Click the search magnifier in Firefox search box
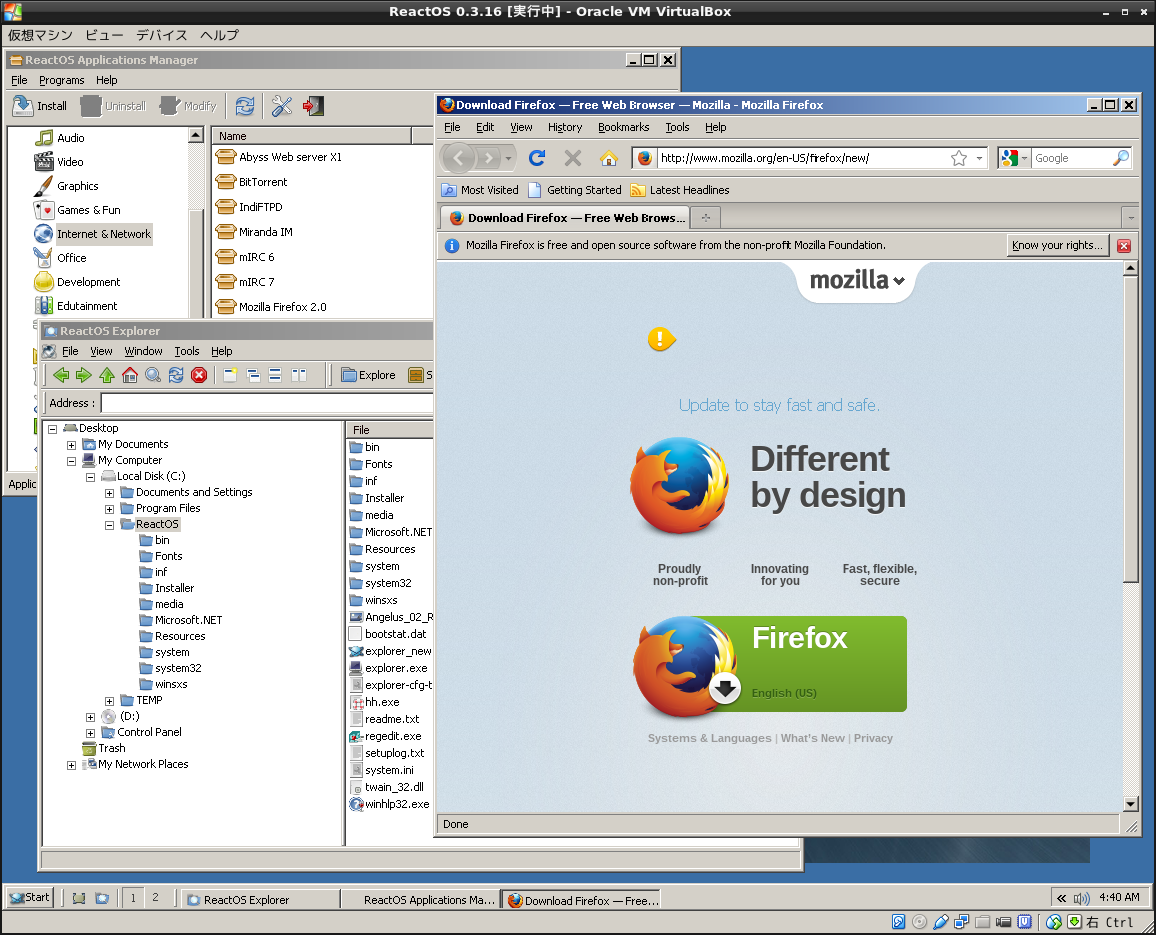The width and height of the screenshot is (1156, 935). (x=1121, y=158)
